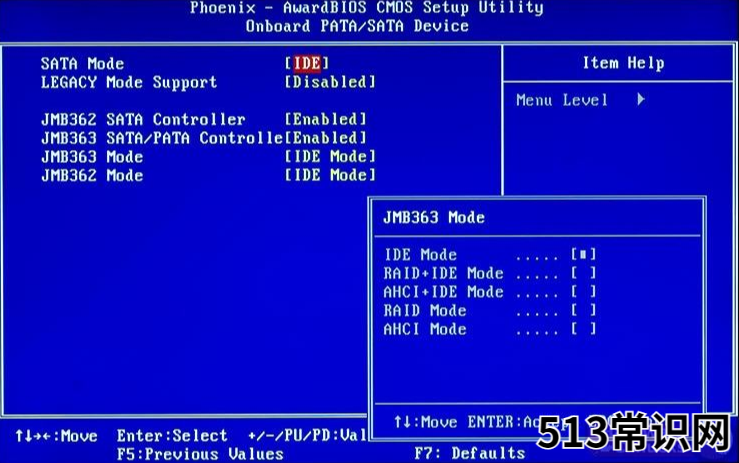Click the F5:Previous Values hint

200,454
